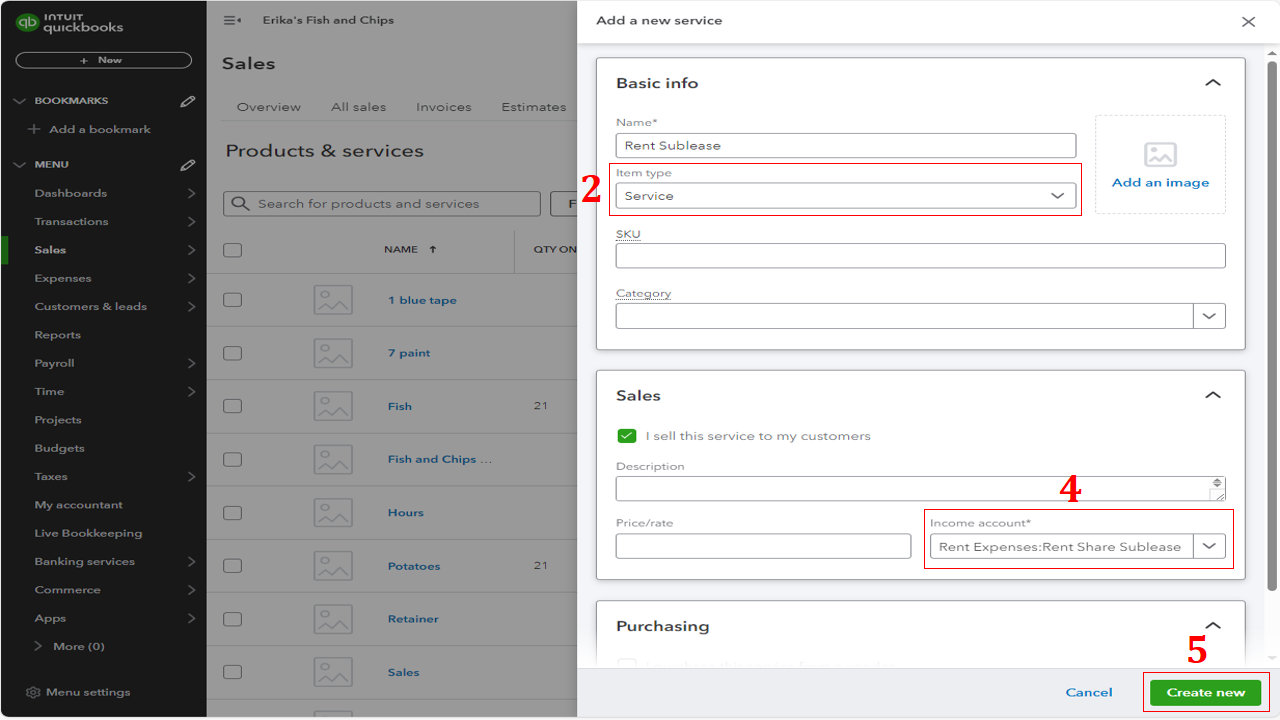Select the checkbox for Hours row

click(232, 513)
